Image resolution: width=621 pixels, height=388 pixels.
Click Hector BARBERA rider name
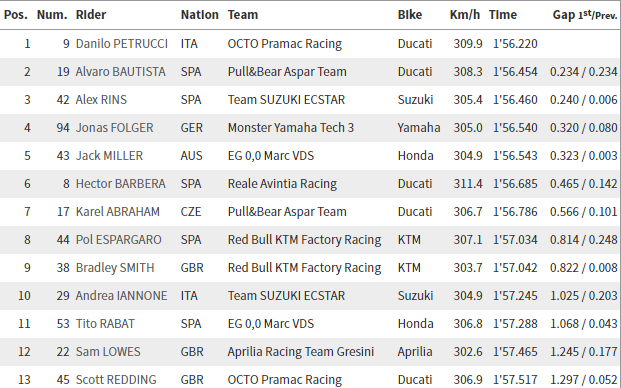click(120, 184)
